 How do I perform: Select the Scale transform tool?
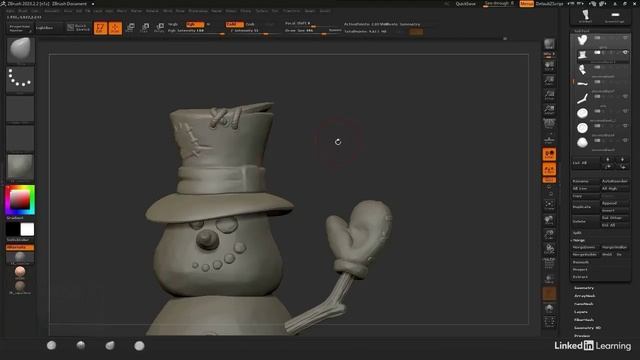(145, 28)
